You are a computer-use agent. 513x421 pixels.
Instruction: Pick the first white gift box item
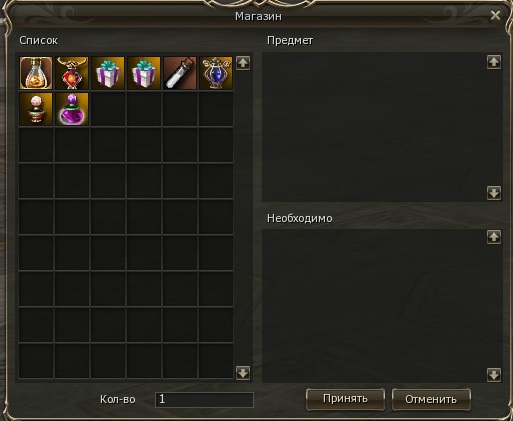108,73
